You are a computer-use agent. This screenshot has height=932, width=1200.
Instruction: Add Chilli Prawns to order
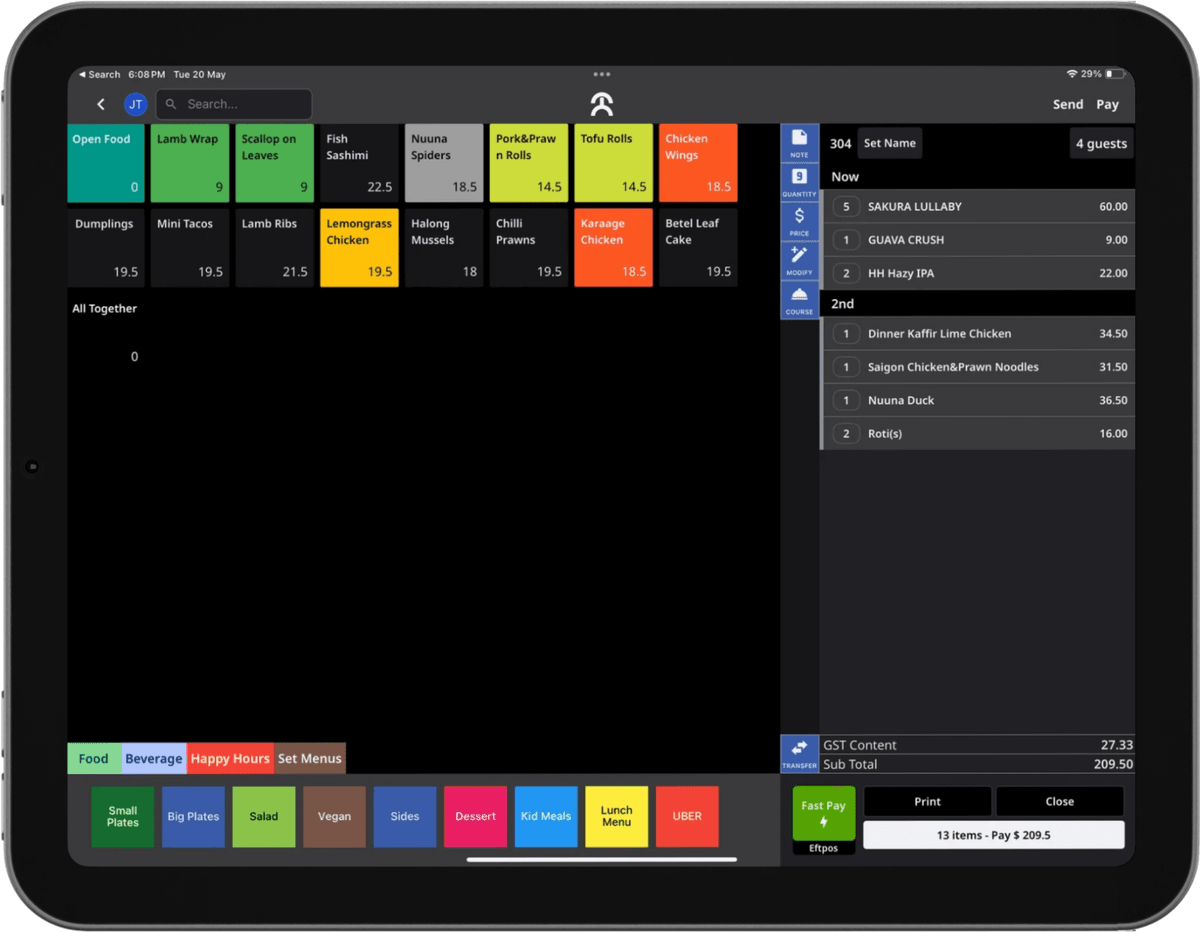click(529, 248)
